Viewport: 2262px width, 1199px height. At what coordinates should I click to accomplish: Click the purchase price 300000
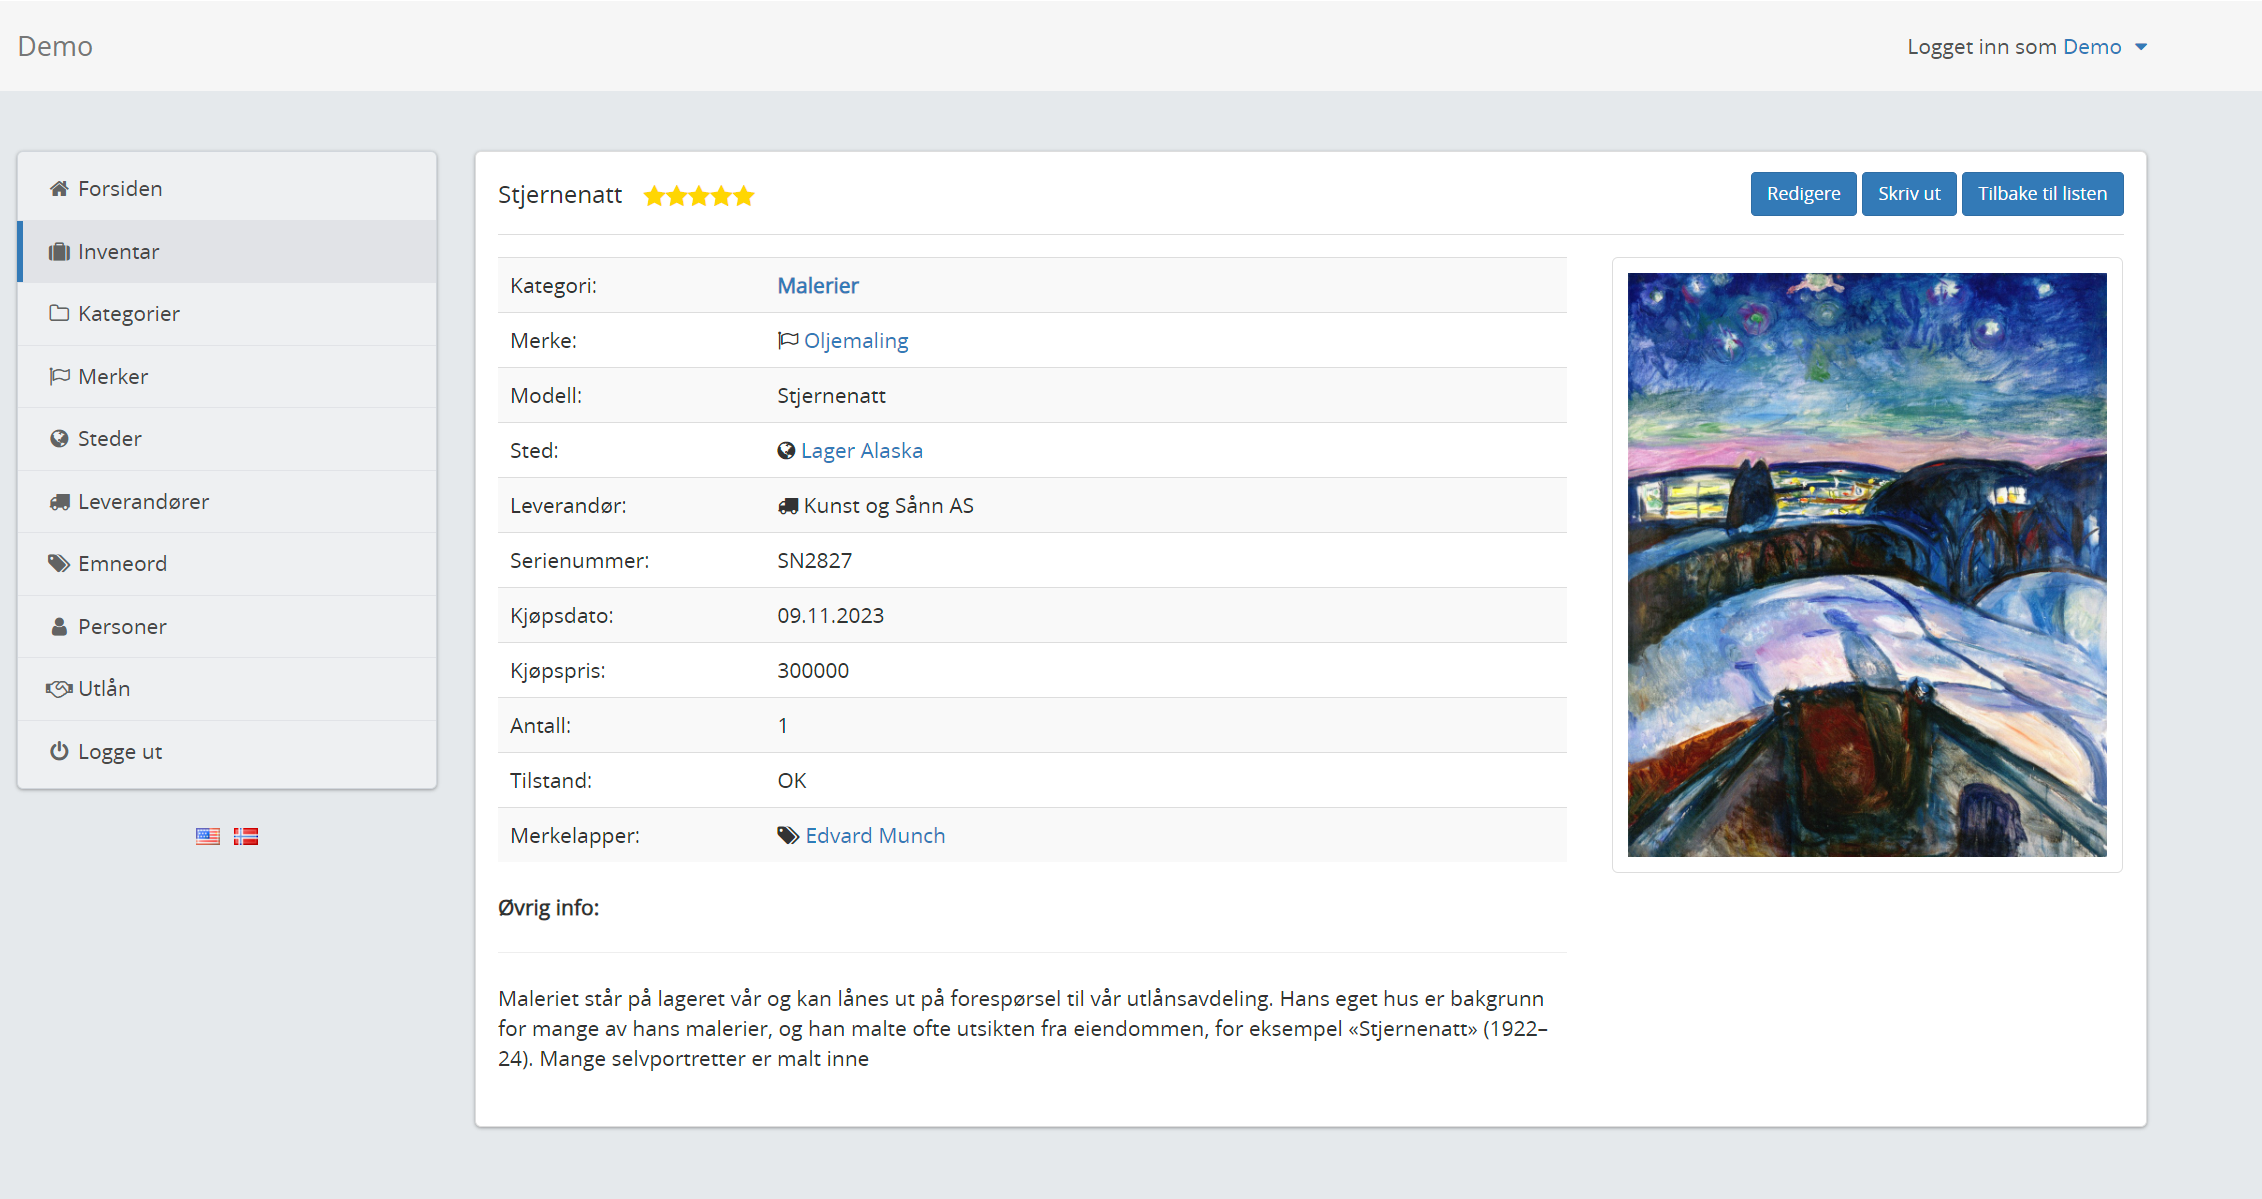(813, 671)
